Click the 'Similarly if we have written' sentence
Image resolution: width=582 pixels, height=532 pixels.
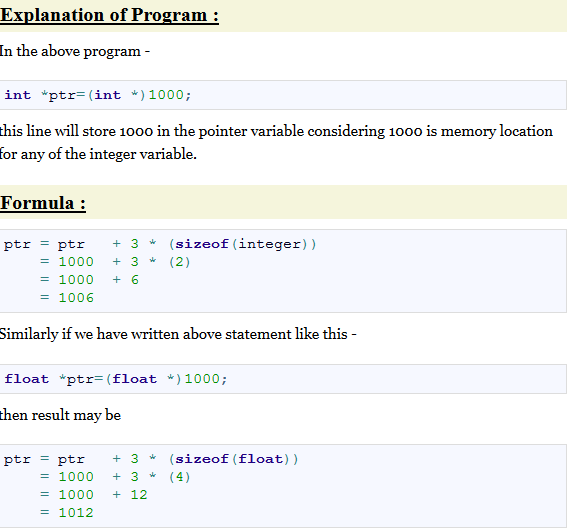point(178,334)
